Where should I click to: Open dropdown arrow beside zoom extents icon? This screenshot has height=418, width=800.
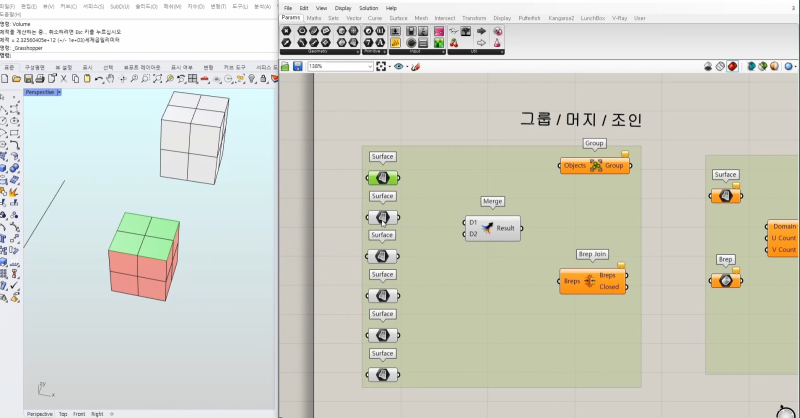[x=389, y=67]
